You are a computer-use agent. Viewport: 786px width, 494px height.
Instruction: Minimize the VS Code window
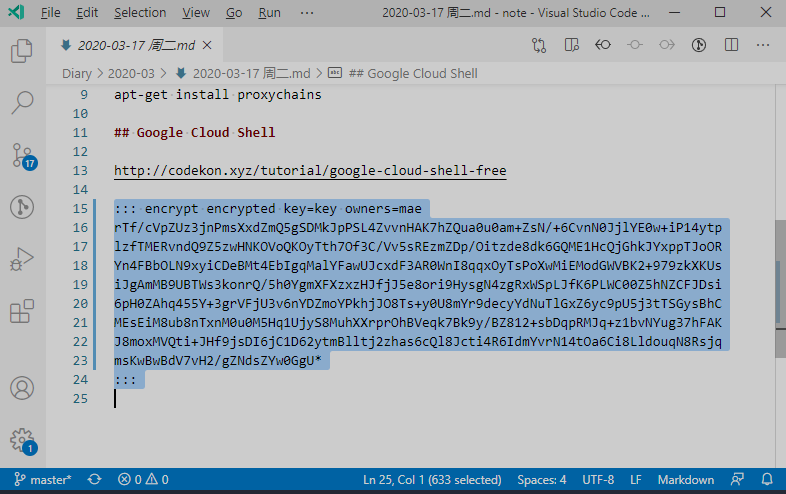675,12
